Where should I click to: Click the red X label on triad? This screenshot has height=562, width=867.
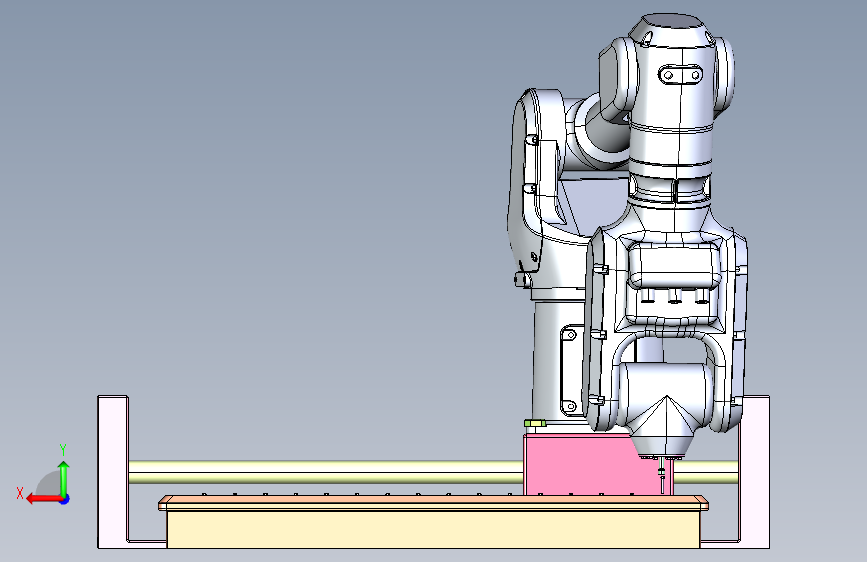tap(20, 493)
